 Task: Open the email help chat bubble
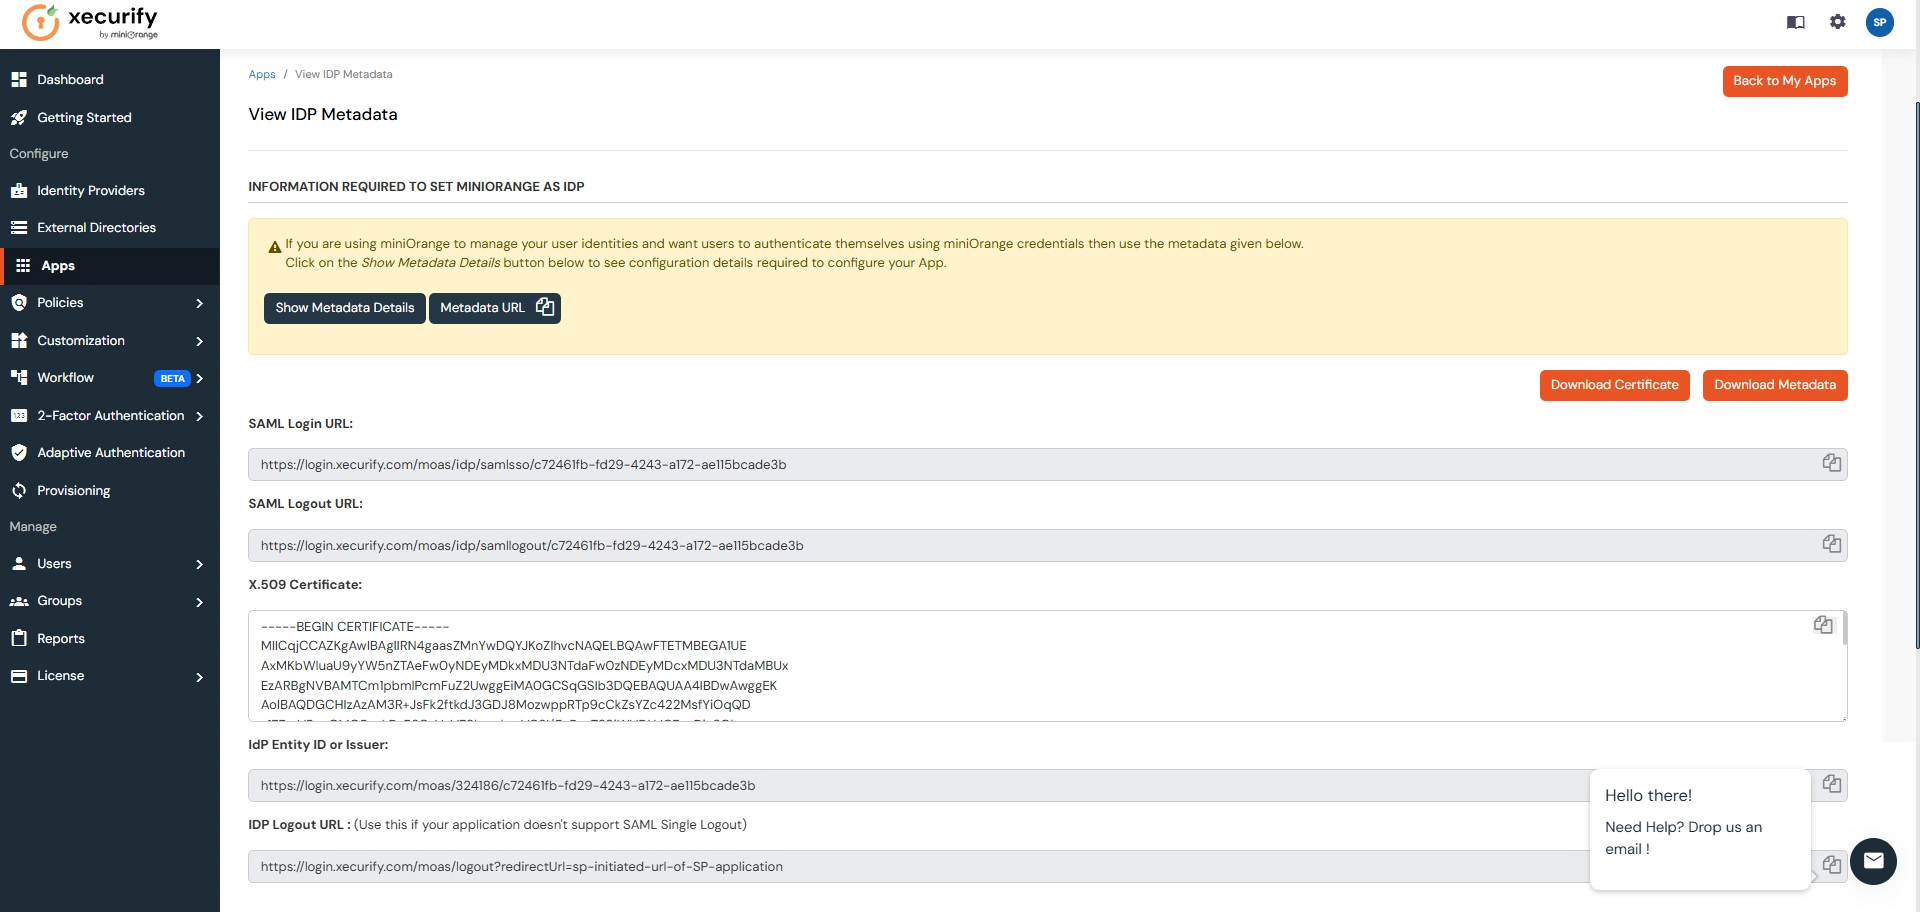(x=1873, y=861)
